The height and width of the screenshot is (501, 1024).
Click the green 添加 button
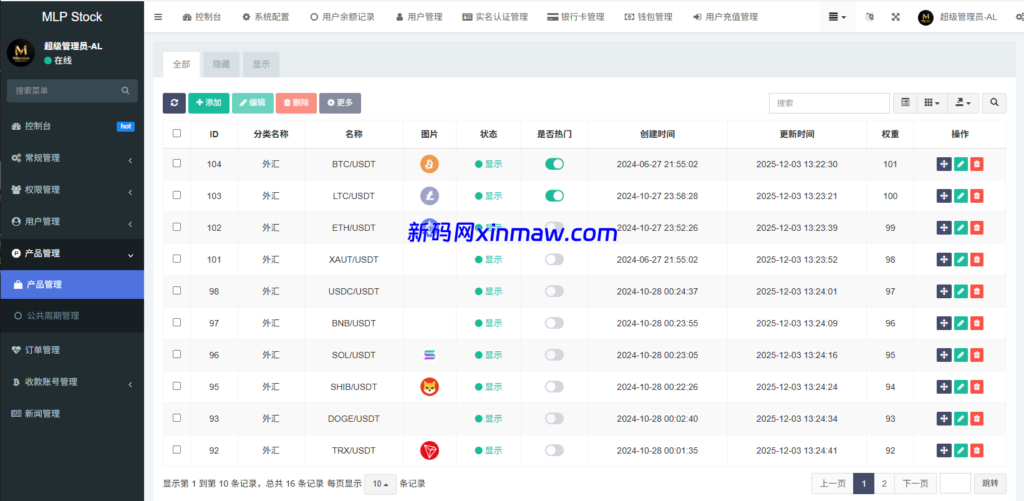(209, 103)
